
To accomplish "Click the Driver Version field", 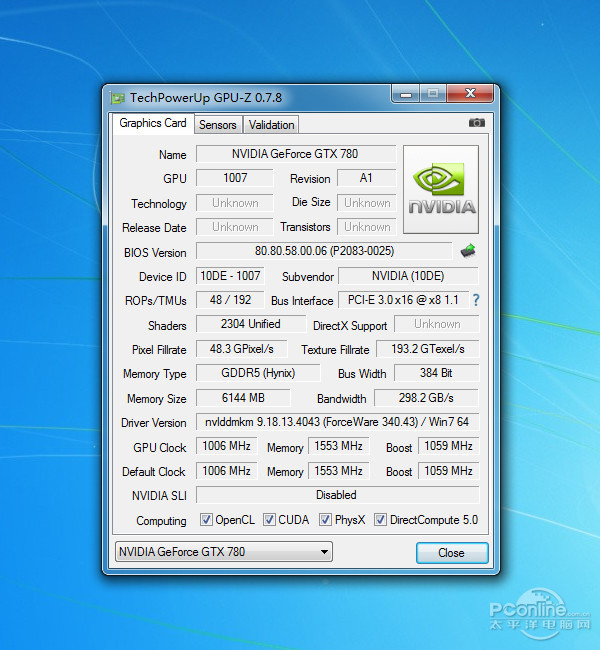I will pyautogui.click(x=336, y=422).
